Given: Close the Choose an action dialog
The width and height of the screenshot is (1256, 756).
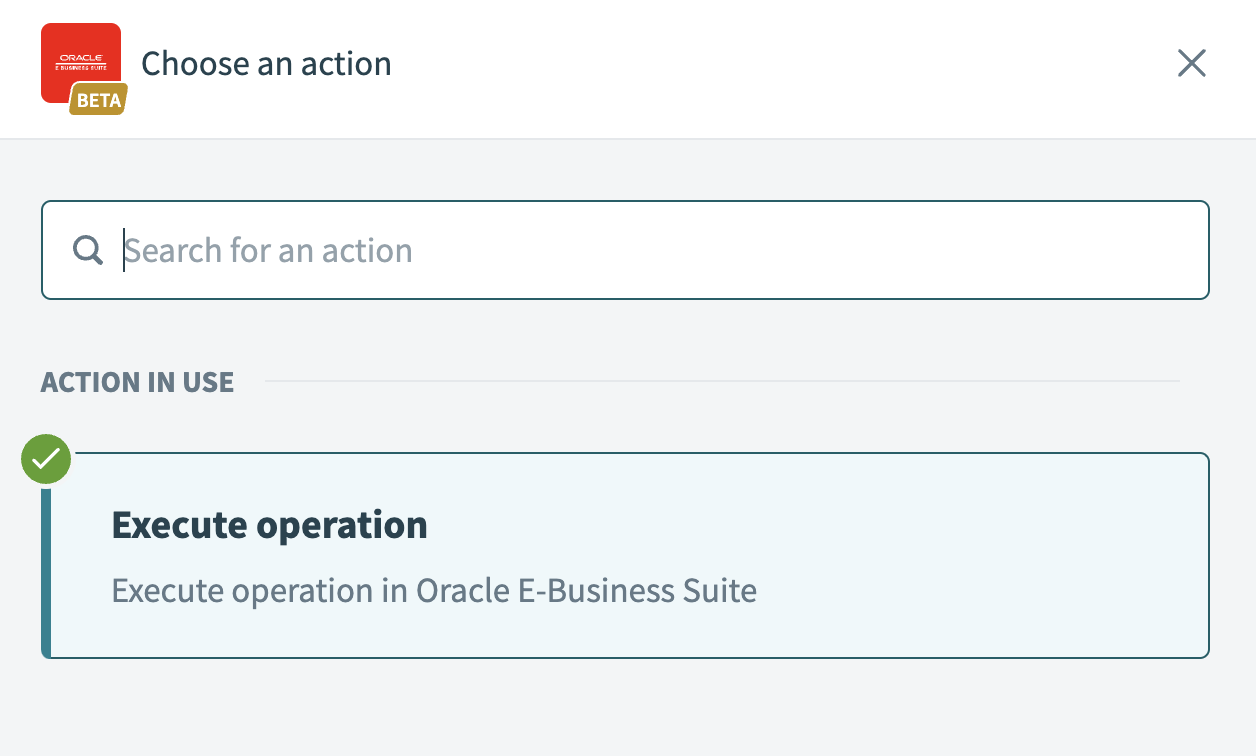Looking at the screenshot, I should 1191,64.
